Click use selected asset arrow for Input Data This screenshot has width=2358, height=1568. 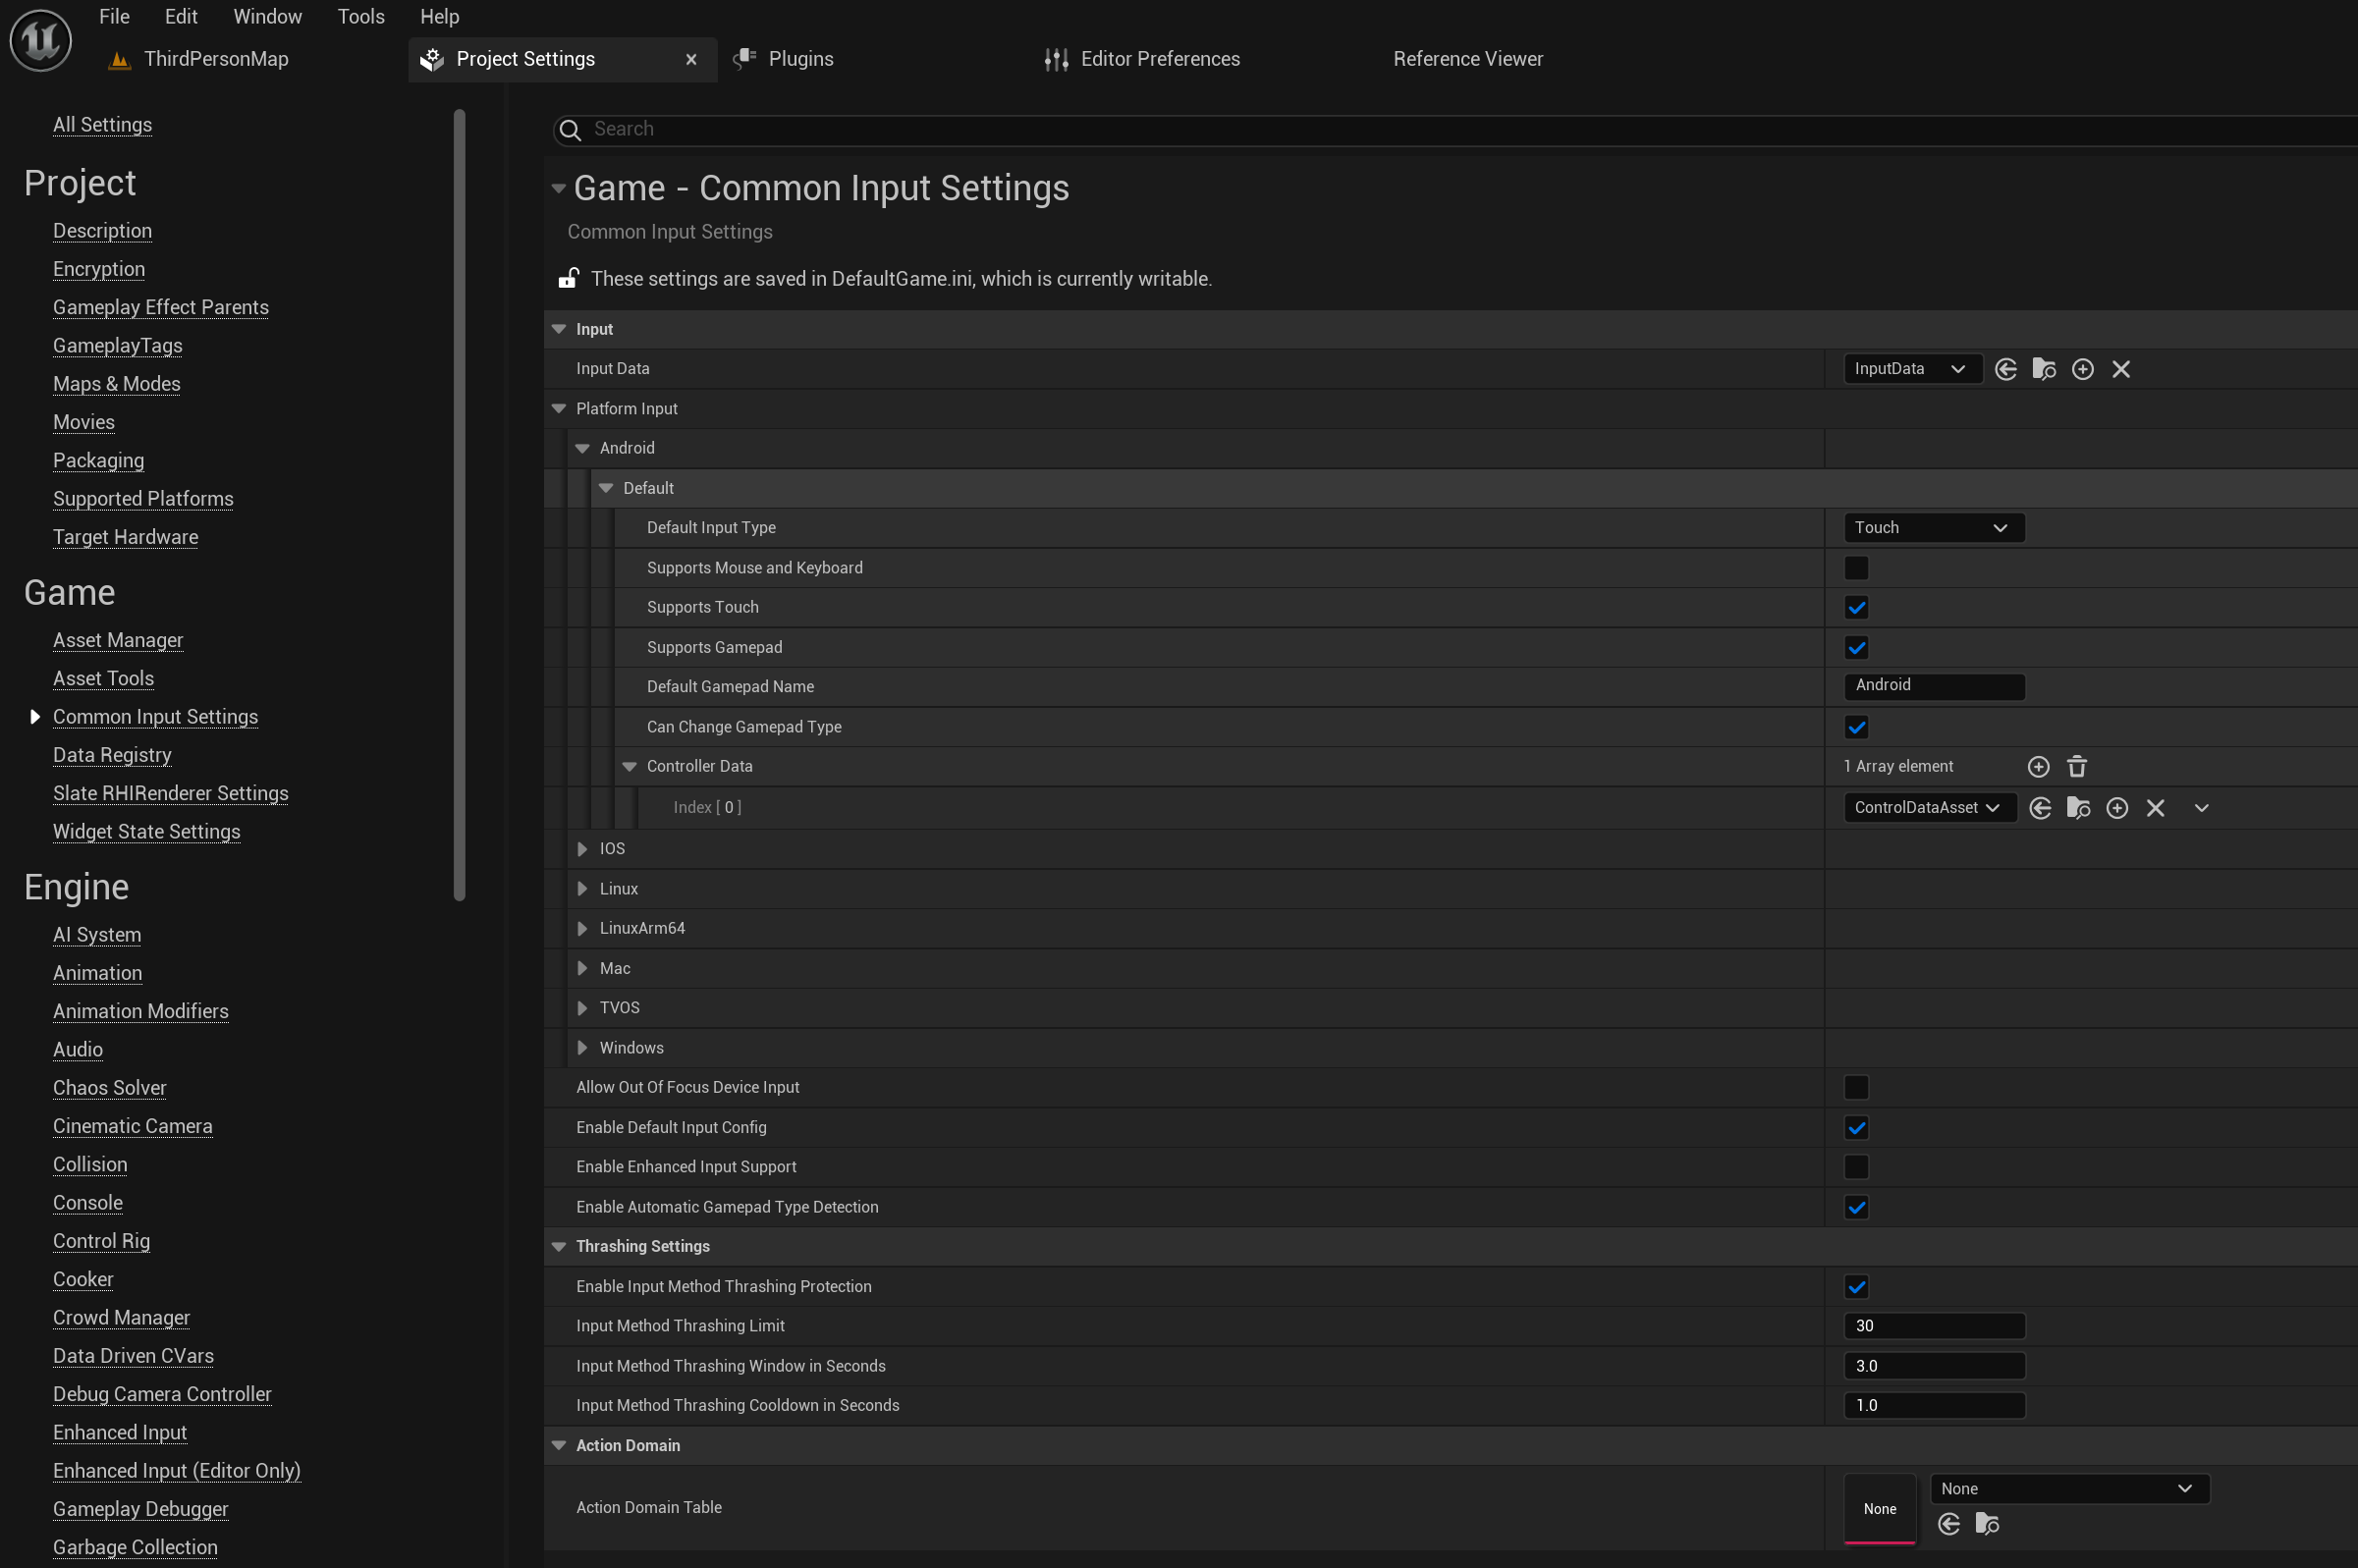coord(2005,369)
